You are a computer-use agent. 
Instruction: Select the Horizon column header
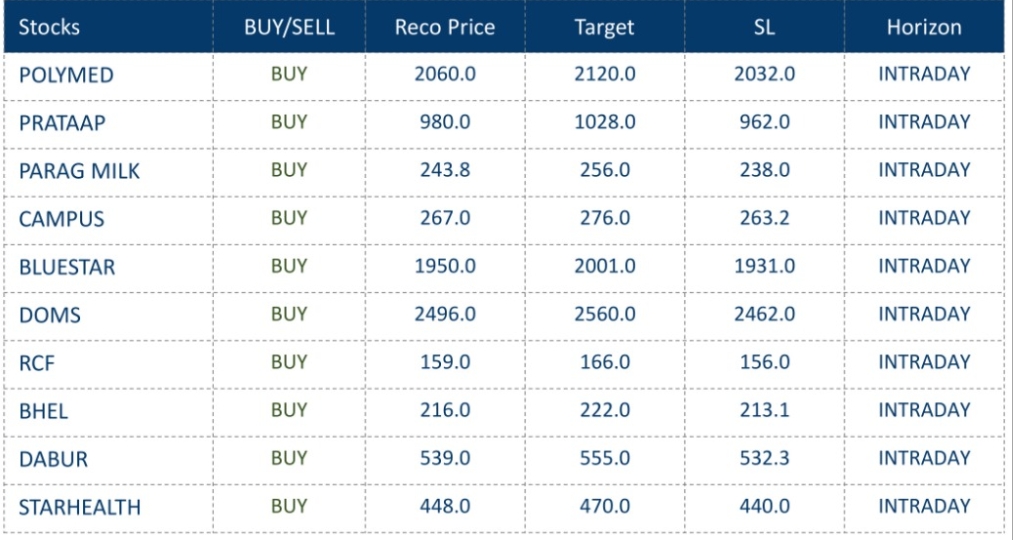tap(924, 27)
